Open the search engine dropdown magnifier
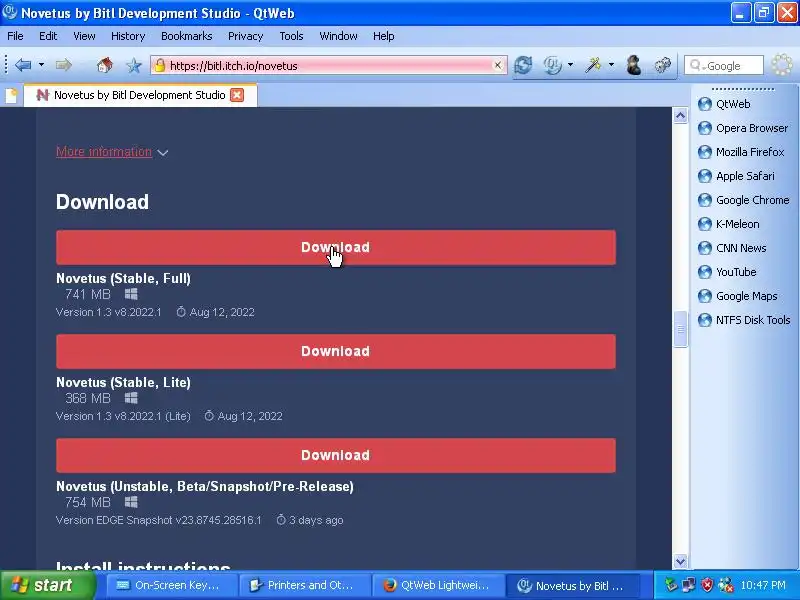Viewport: 800px width, 600px height. [x=697, y=66]
